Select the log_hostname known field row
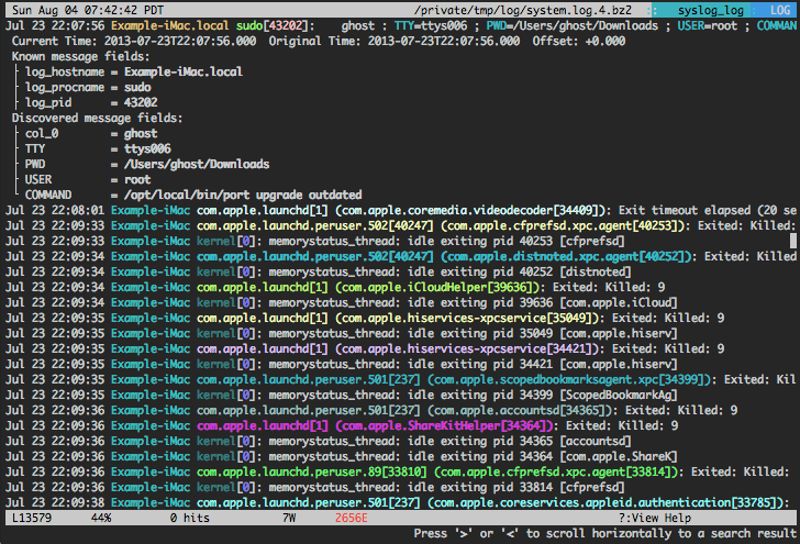The image size is (800, 544). click(x=133, y=72)
